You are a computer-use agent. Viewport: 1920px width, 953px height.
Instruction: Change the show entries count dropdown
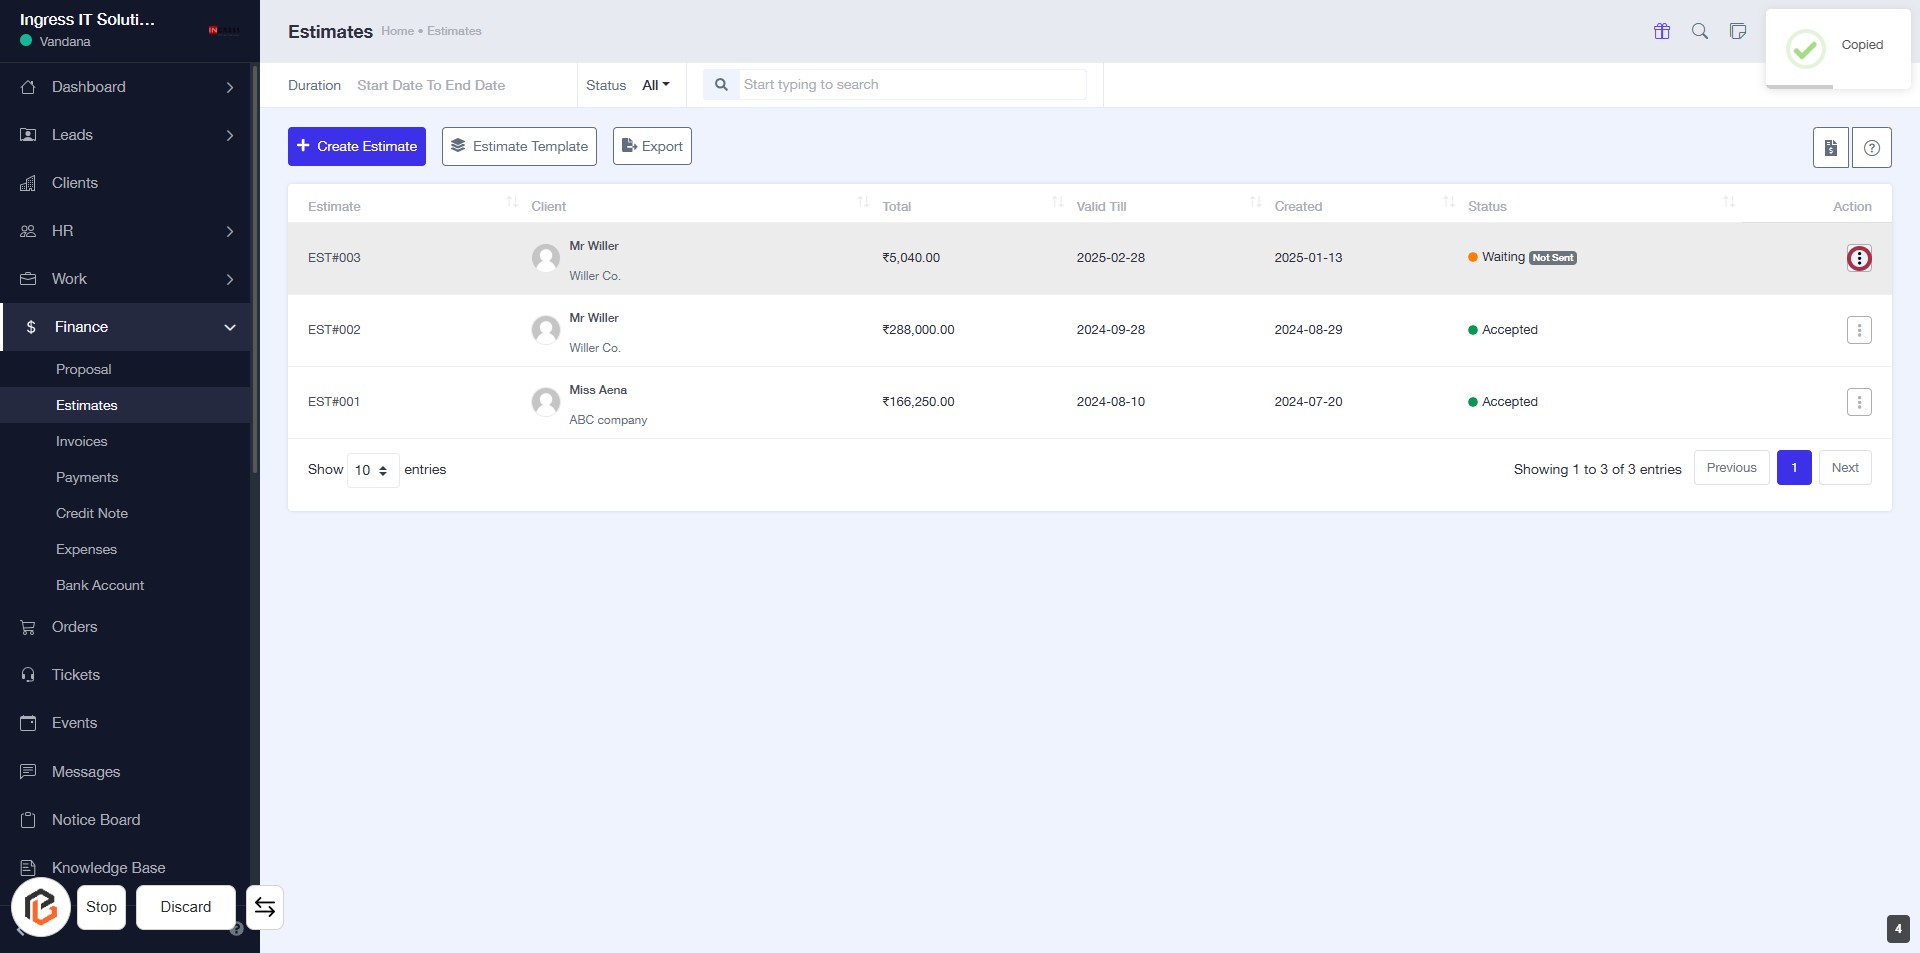point(372,470)
